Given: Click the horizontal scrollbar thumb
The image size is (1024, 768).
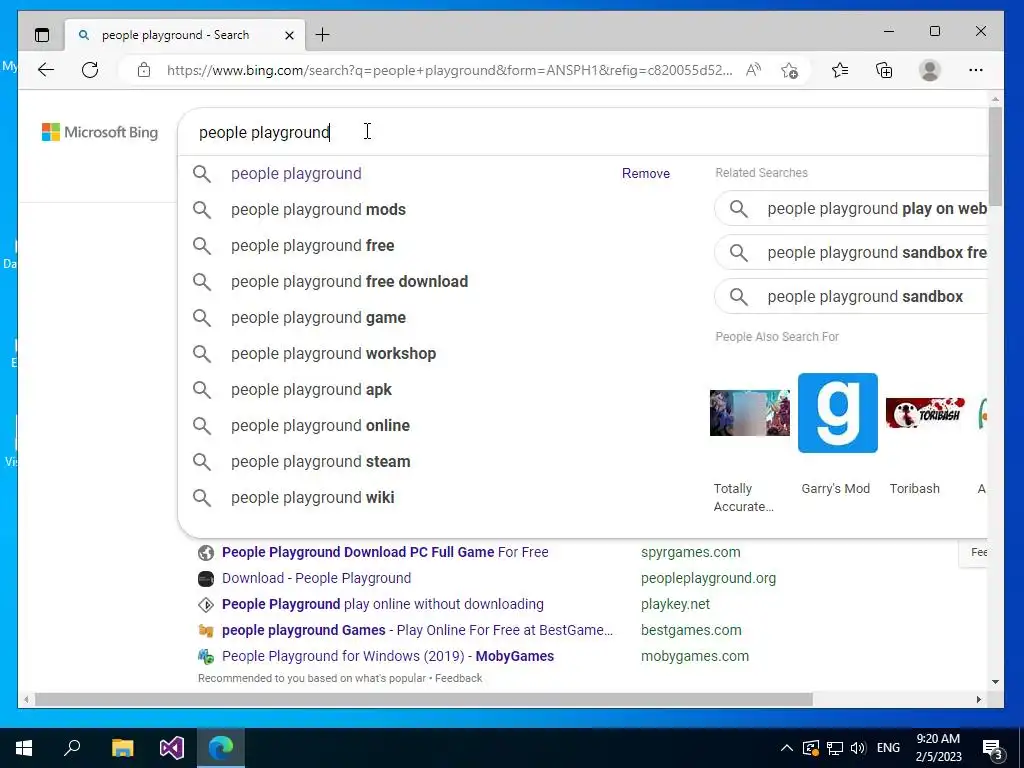Looking at the screenshot, I should (x=423, y=699).
